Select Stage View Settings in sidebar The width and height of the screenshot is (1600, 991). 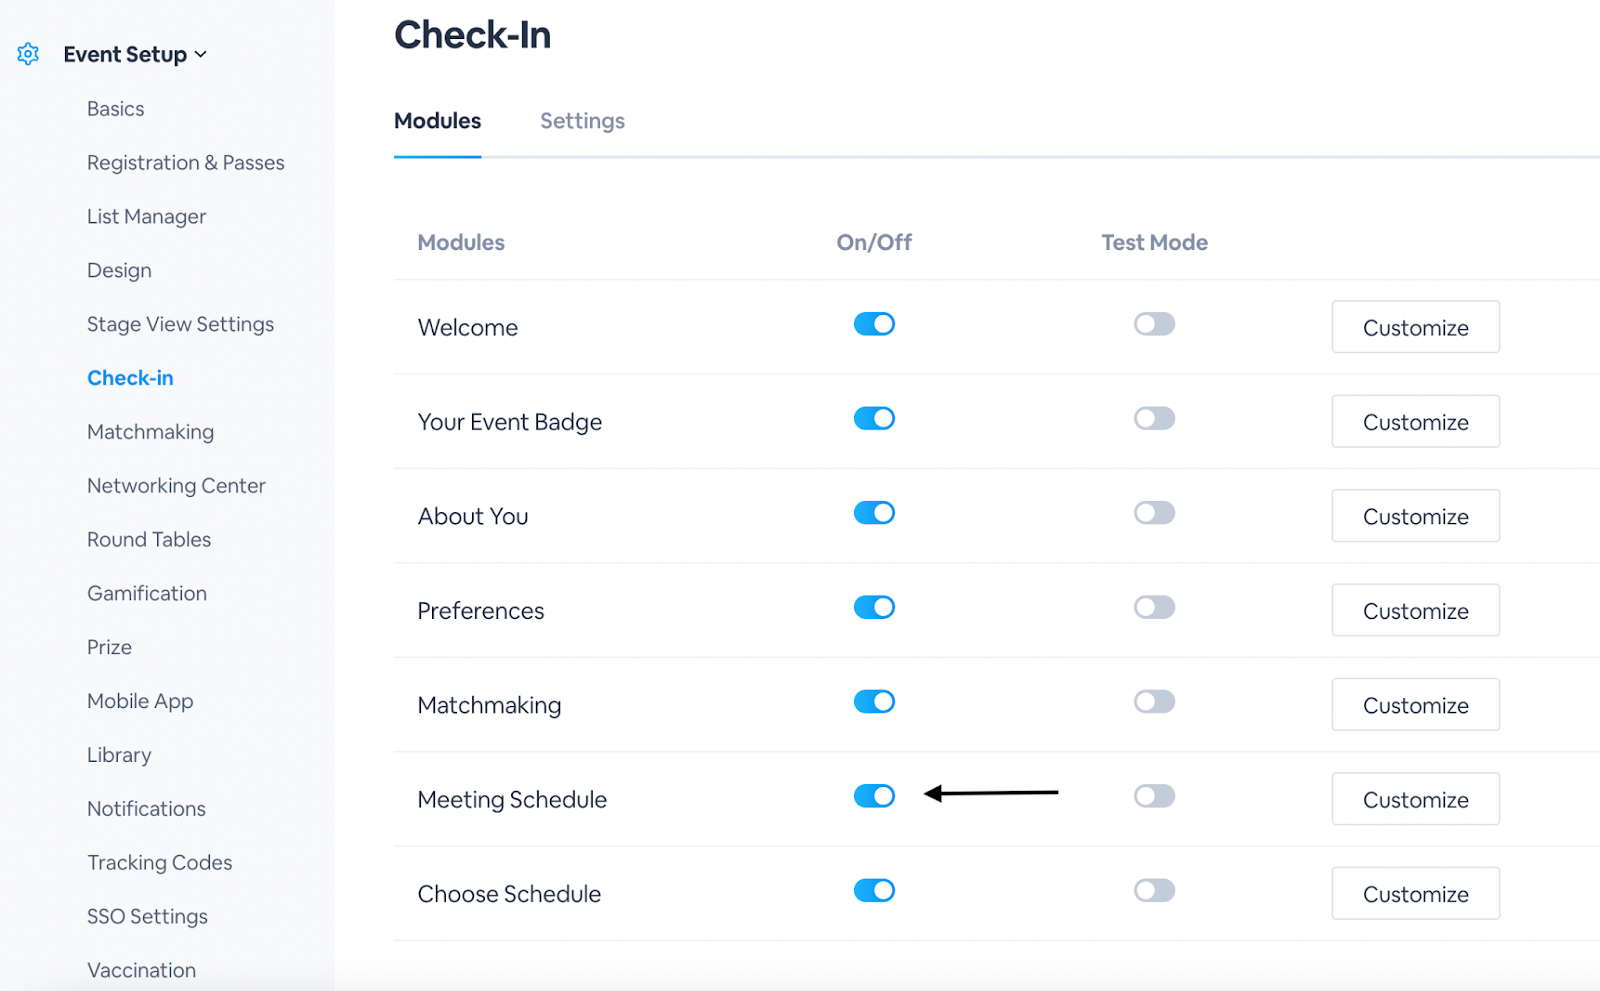coord(180,324)
